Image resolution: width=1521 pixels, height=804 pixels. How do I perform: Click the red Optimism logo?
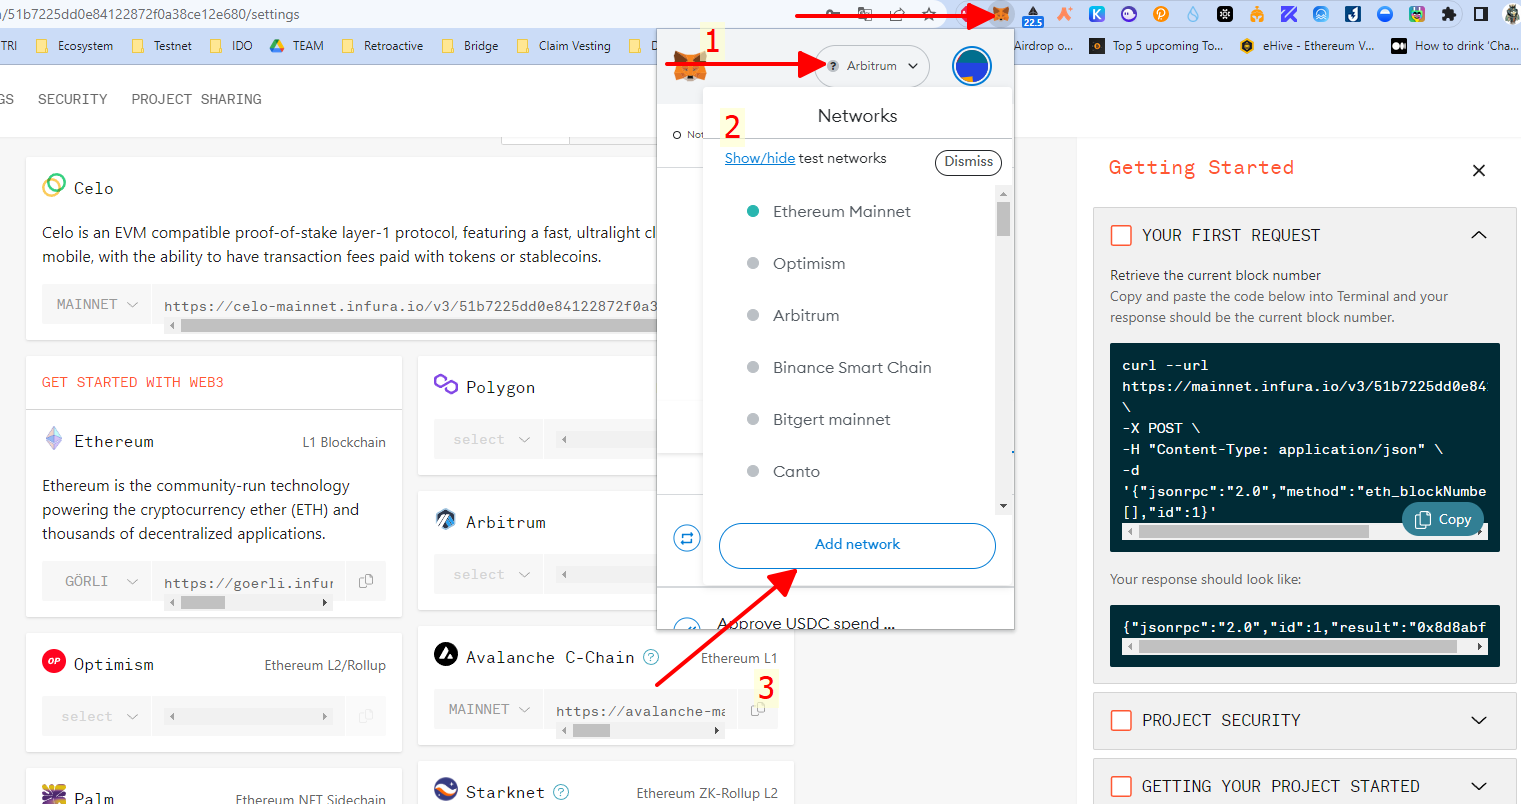(x=54, y=662)
